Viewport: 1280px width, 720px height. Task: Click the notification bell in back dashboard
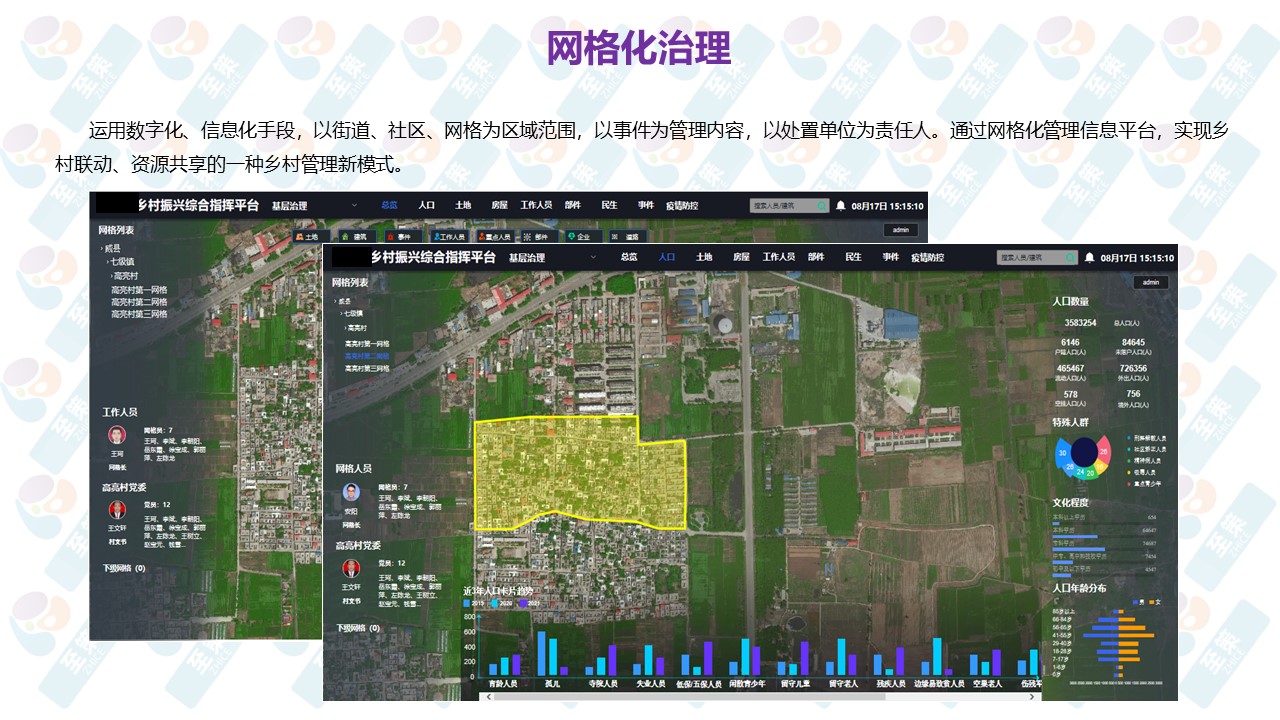tap(841, 206)
